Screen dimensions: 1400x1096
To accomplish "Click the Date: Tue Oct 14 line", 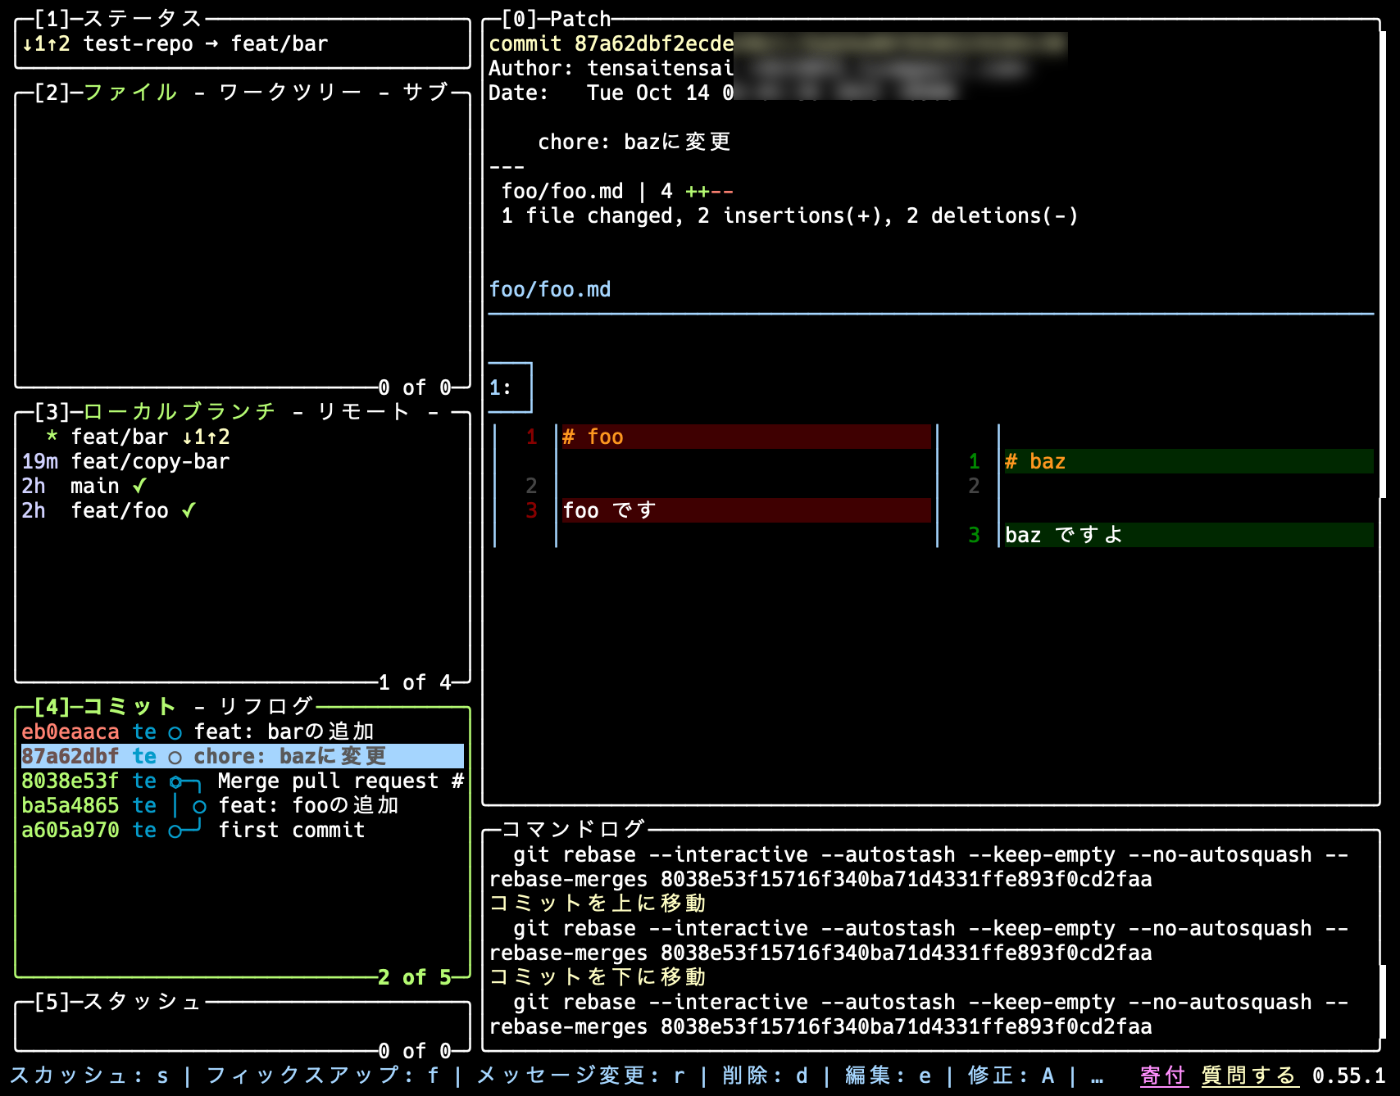I will coord(611,93).
